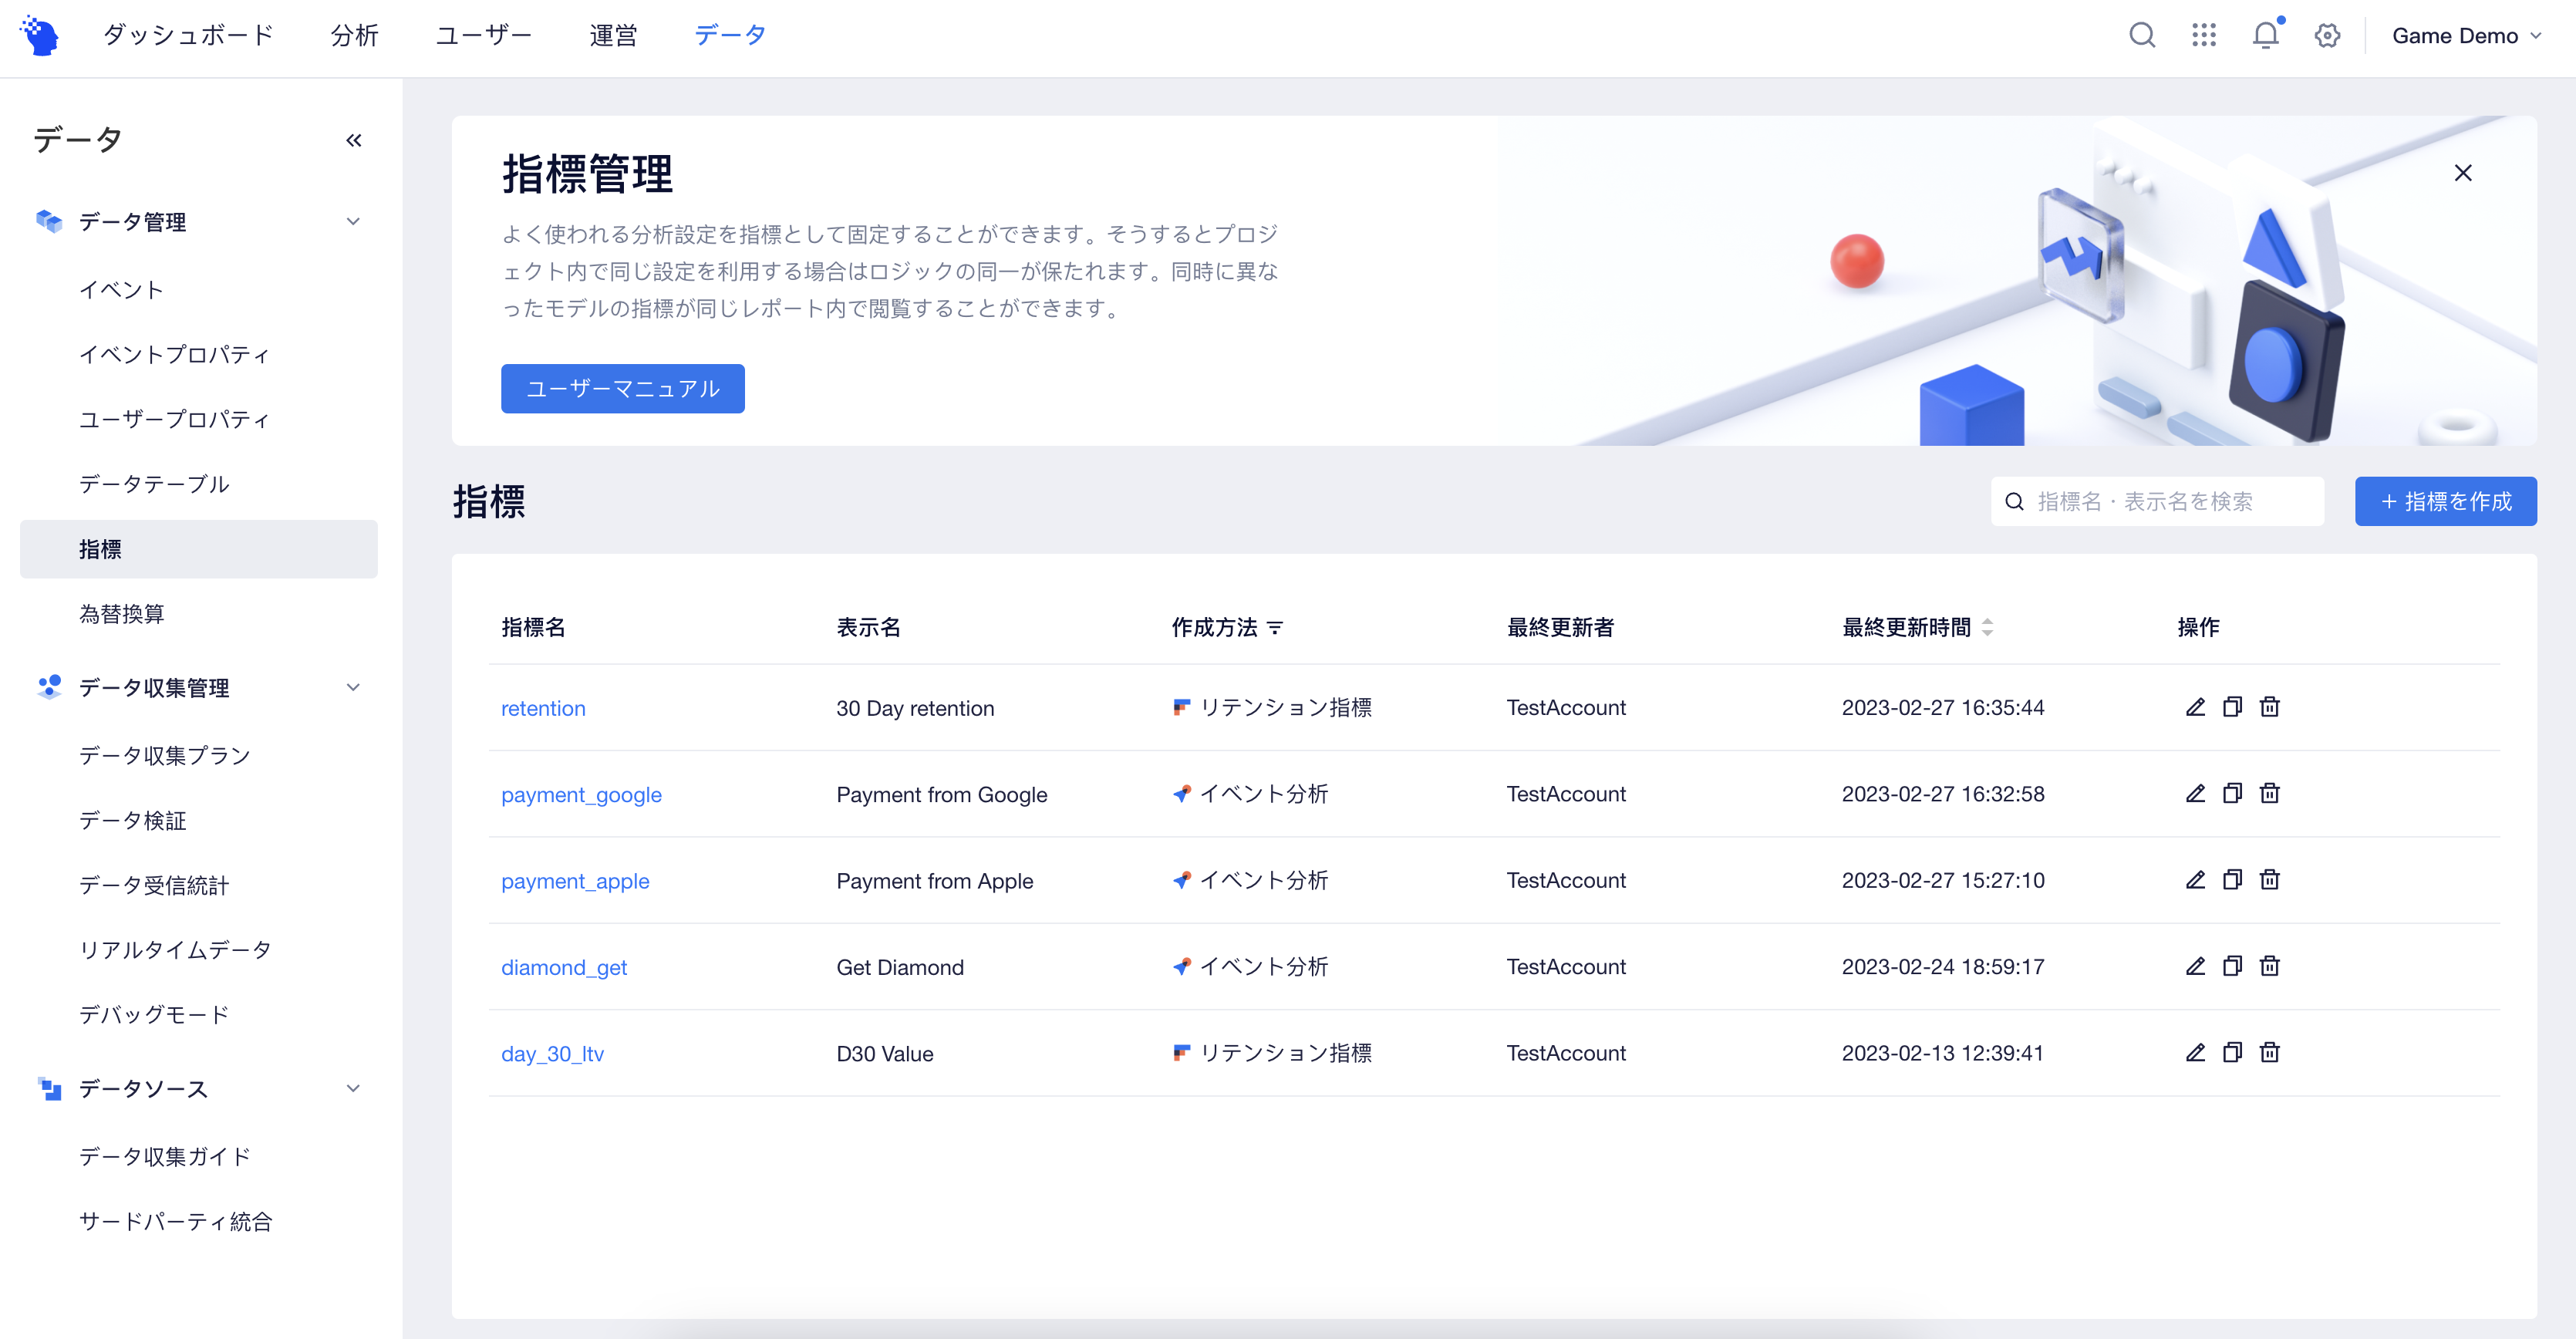This screenshot has height=1339, width=2576.
Task: Edit the payment_apple metric
Action: point(2195,880)
